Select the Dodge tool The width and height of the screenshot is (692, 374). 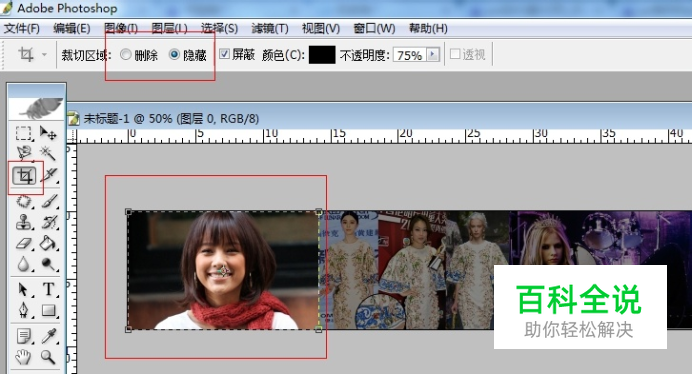click(x=49, y=264)
